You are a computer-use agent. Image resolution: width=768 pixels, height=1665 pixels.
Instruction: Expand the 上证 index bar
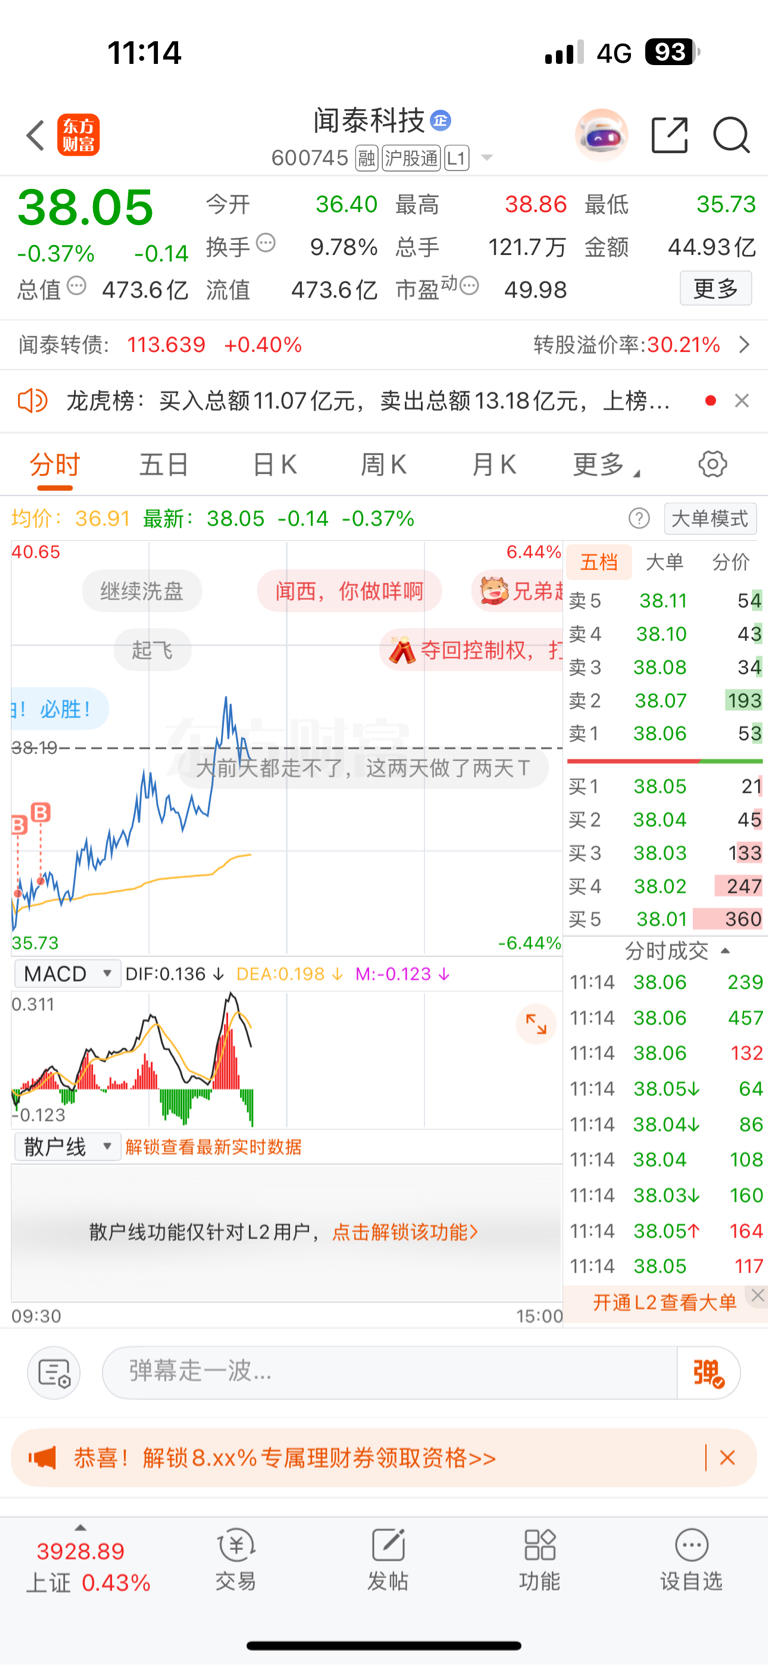click(x=81, y=1528)
